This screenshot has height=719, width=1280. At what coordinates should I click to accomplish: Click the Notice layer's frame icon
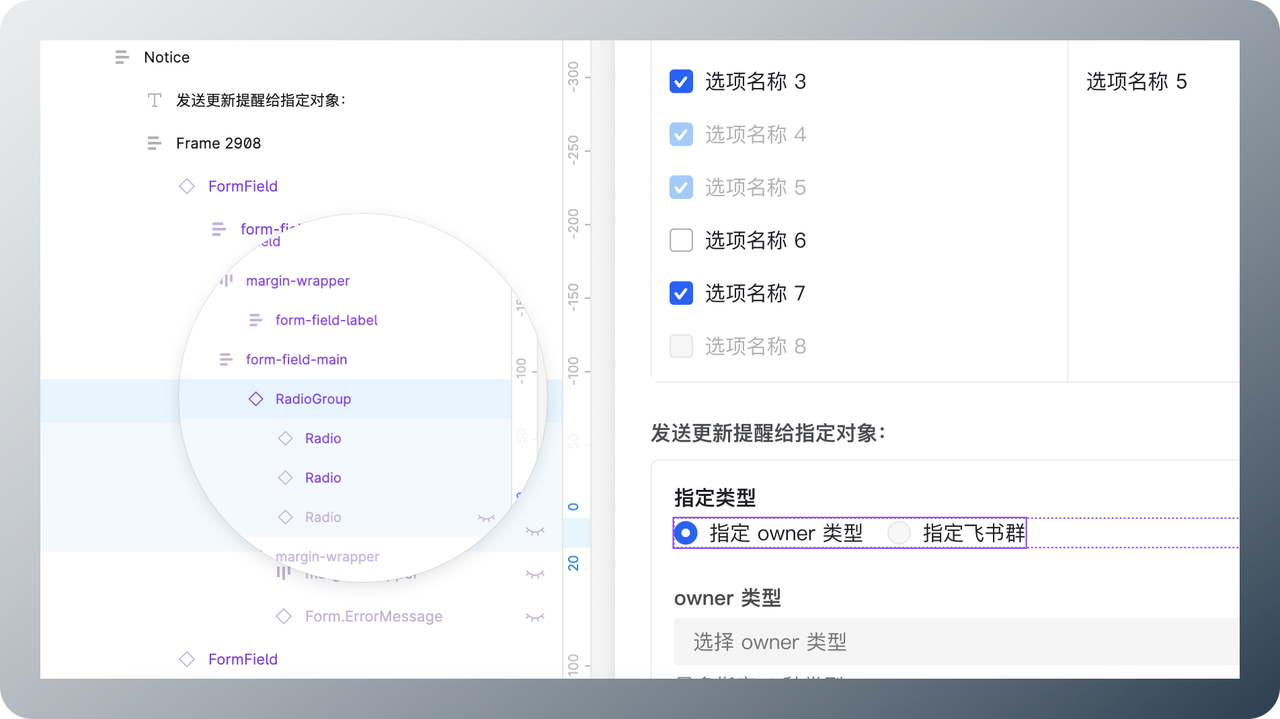(x=122, y=57)
